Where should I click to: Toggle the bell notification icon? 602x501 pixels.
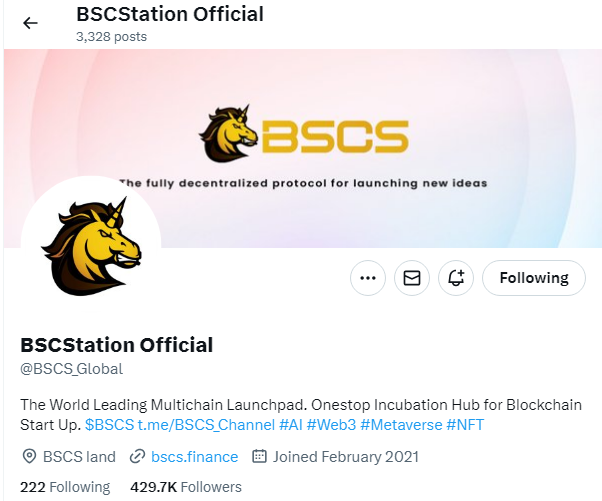456,278
